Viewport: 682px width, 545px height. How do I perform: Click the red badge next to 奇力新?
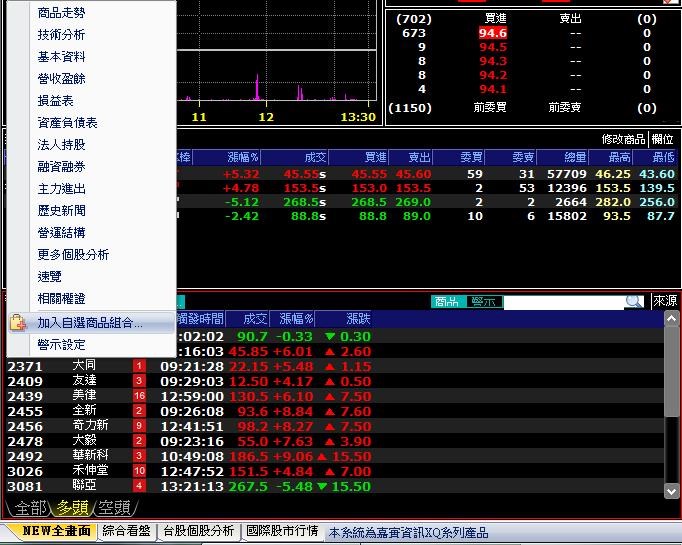[139, 426]
